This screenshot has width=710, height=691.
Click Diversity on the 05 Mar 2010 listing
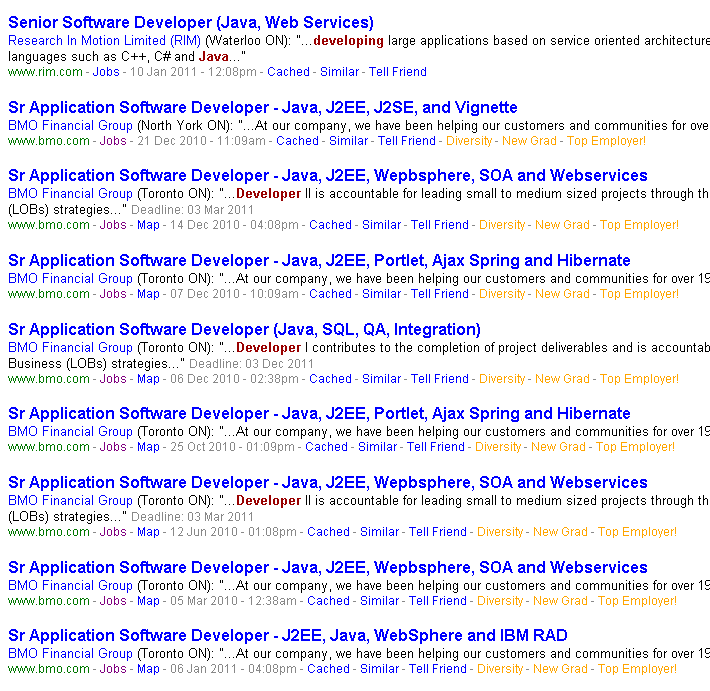500,601
